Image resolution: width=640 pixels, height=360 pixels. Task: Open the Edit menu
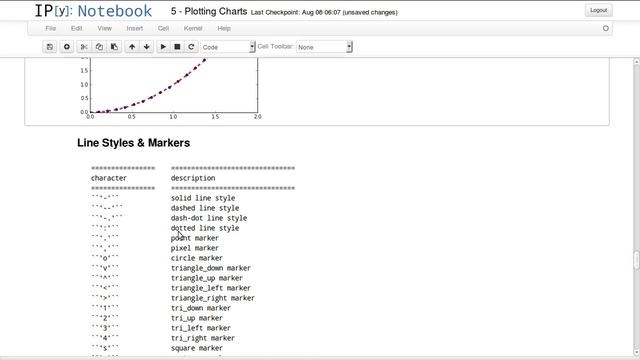coord(76,28)
